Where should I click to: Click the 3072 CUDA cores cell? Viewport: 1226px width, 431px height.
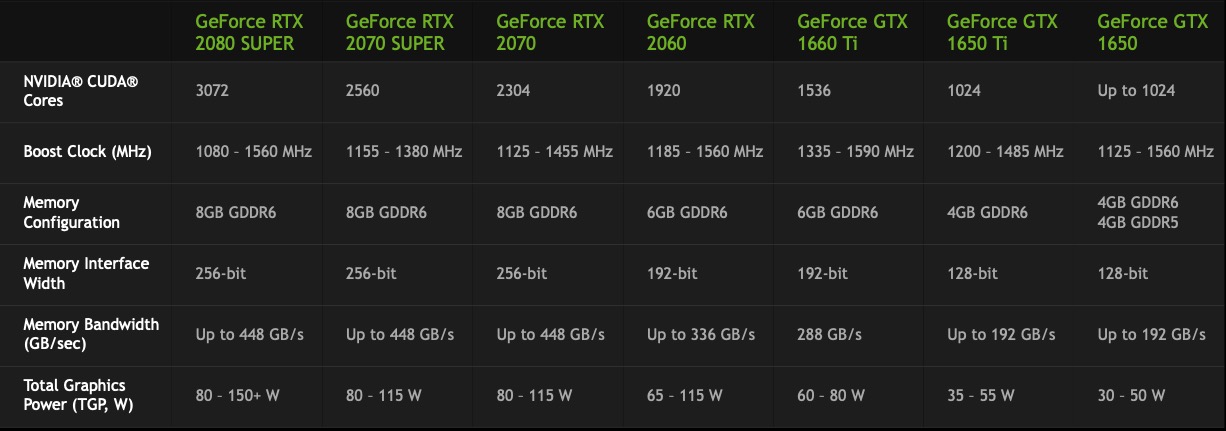213,91
